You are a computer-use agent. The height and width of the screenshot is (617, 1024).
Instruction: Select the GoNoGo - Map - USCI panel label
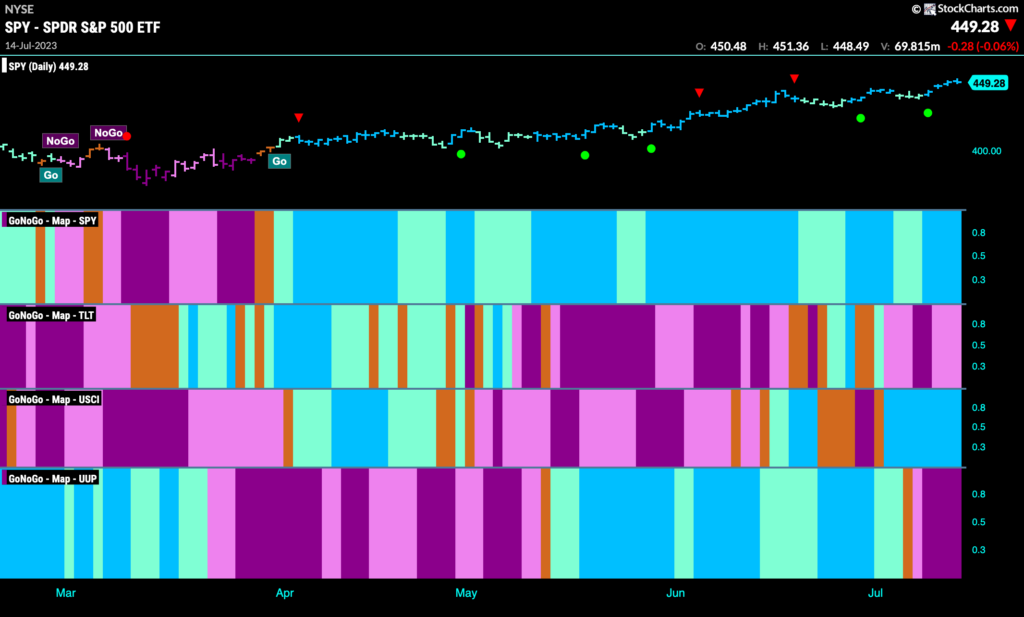pyautogui.click(x=54, y=399)
